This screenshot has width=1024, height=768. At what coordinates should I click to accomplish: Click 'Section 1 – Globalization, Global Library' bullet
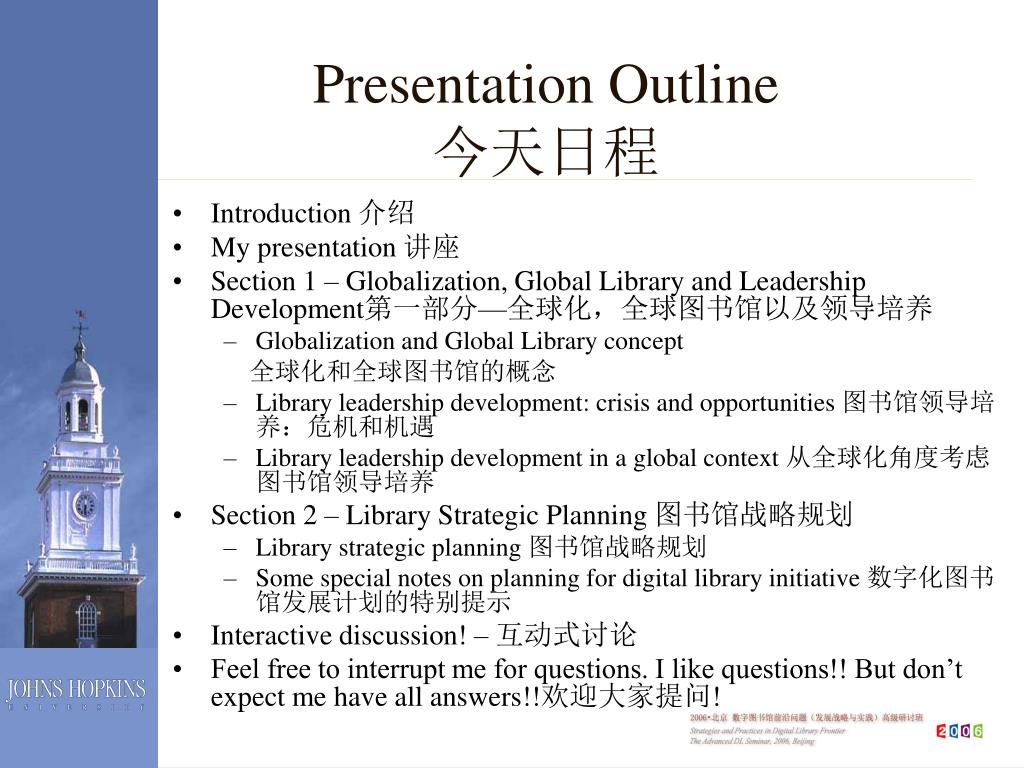tap(571, 295)
